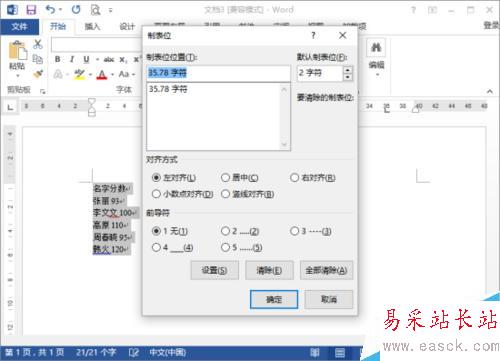Toggle Underline formatting

point(86,59)
